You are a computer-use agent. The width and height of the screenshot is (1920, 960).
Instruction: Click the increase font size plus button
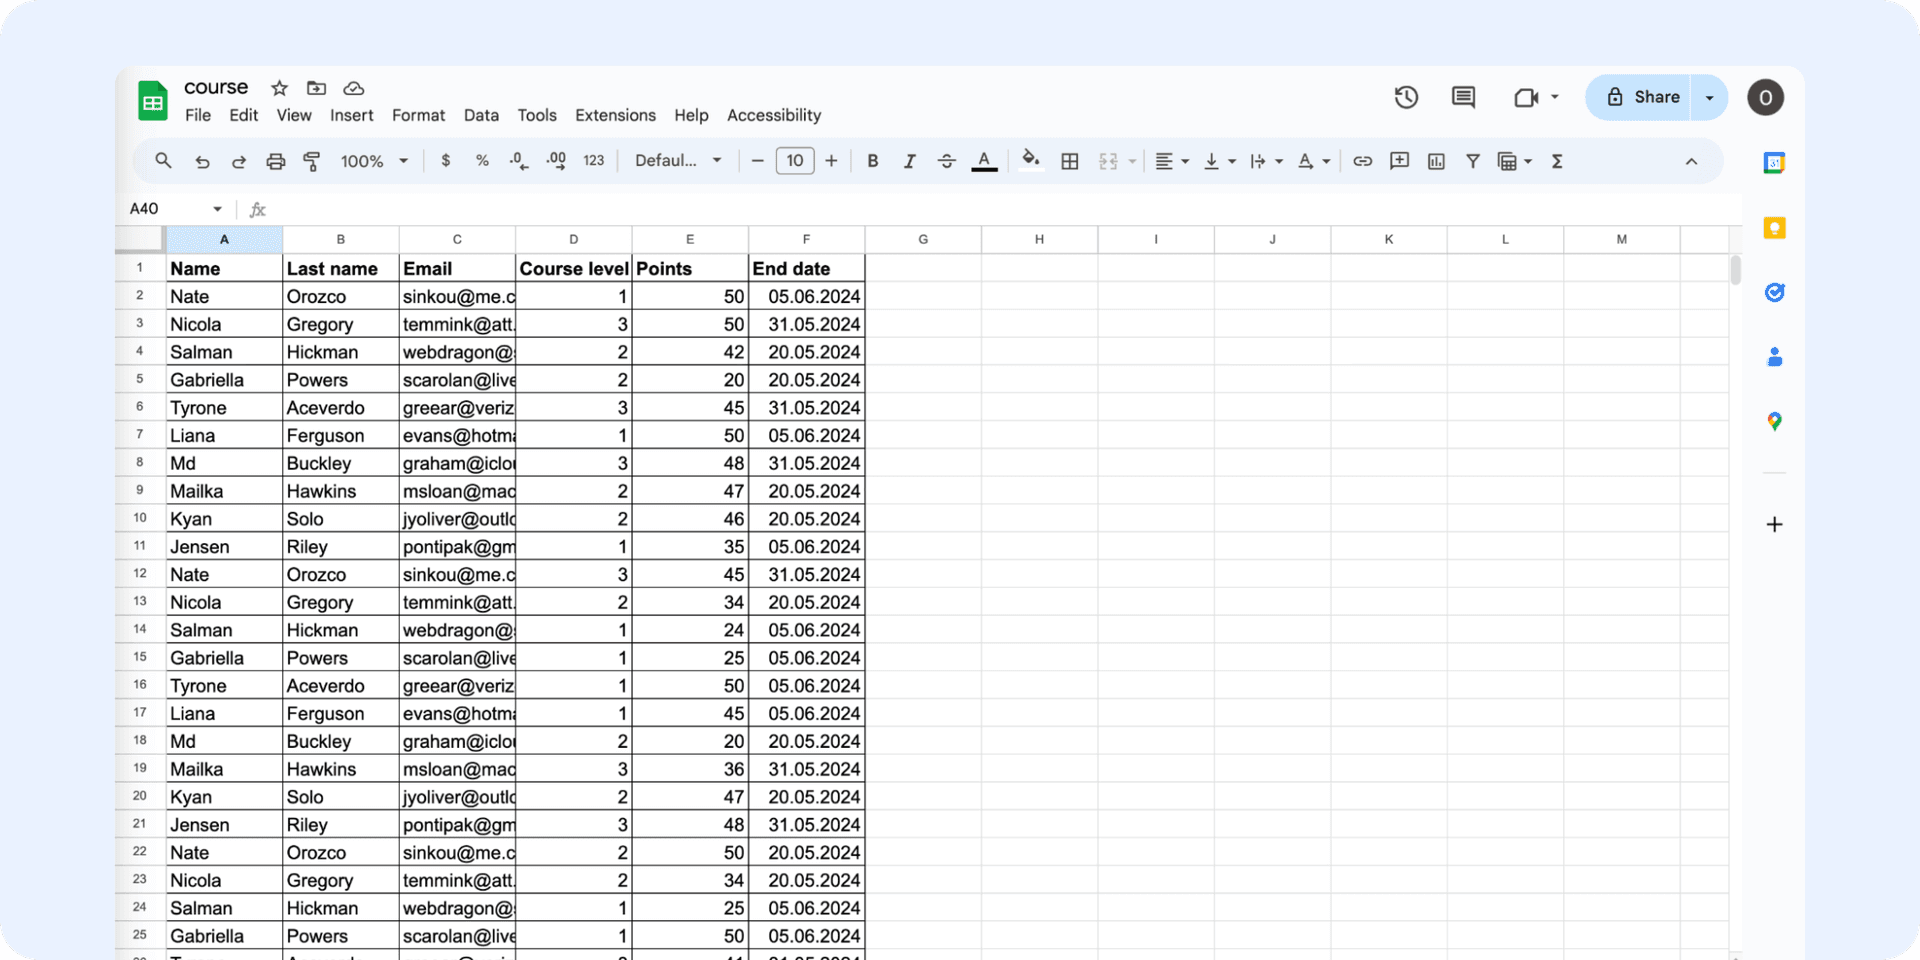(831, 161)
